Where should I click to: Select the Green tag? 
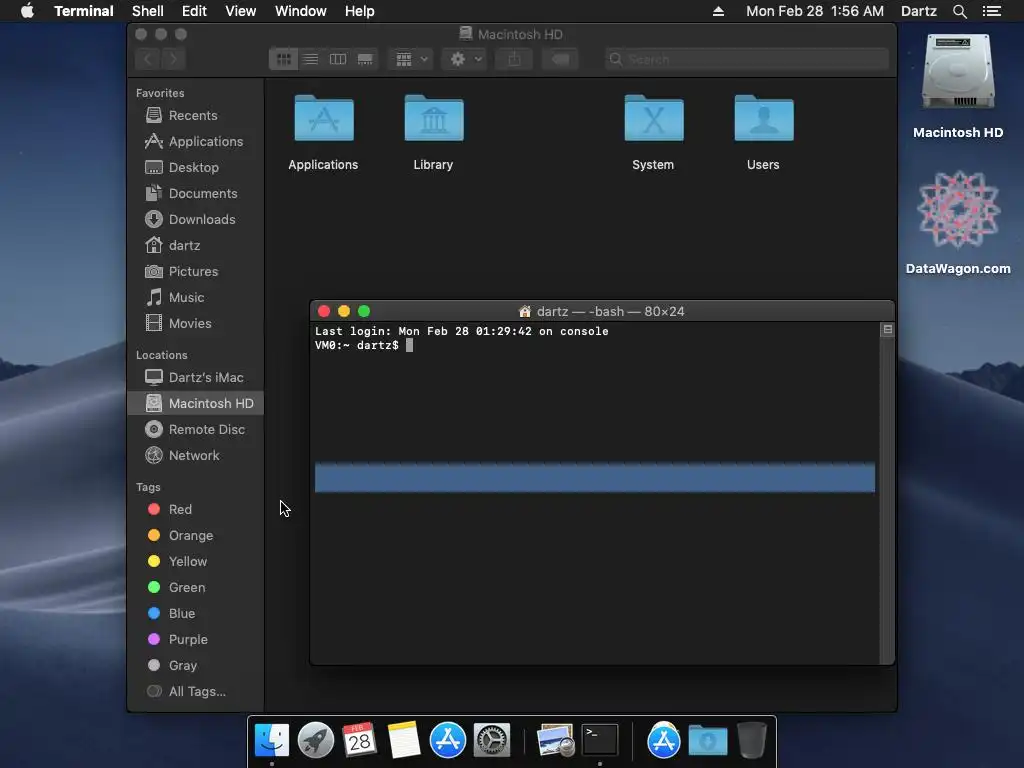click(x=195, y=588)
